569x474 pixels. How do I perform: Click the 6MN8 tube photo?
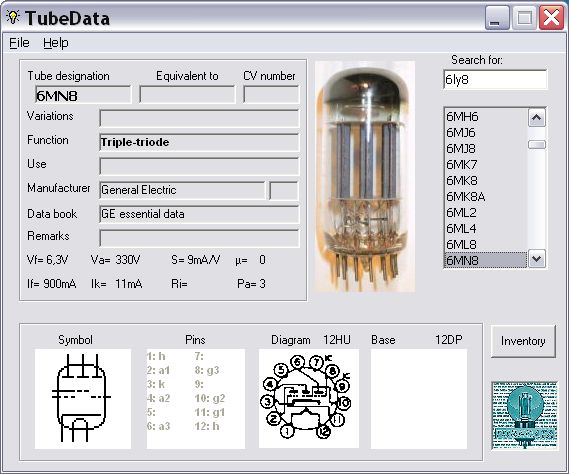tap(365, 176)
